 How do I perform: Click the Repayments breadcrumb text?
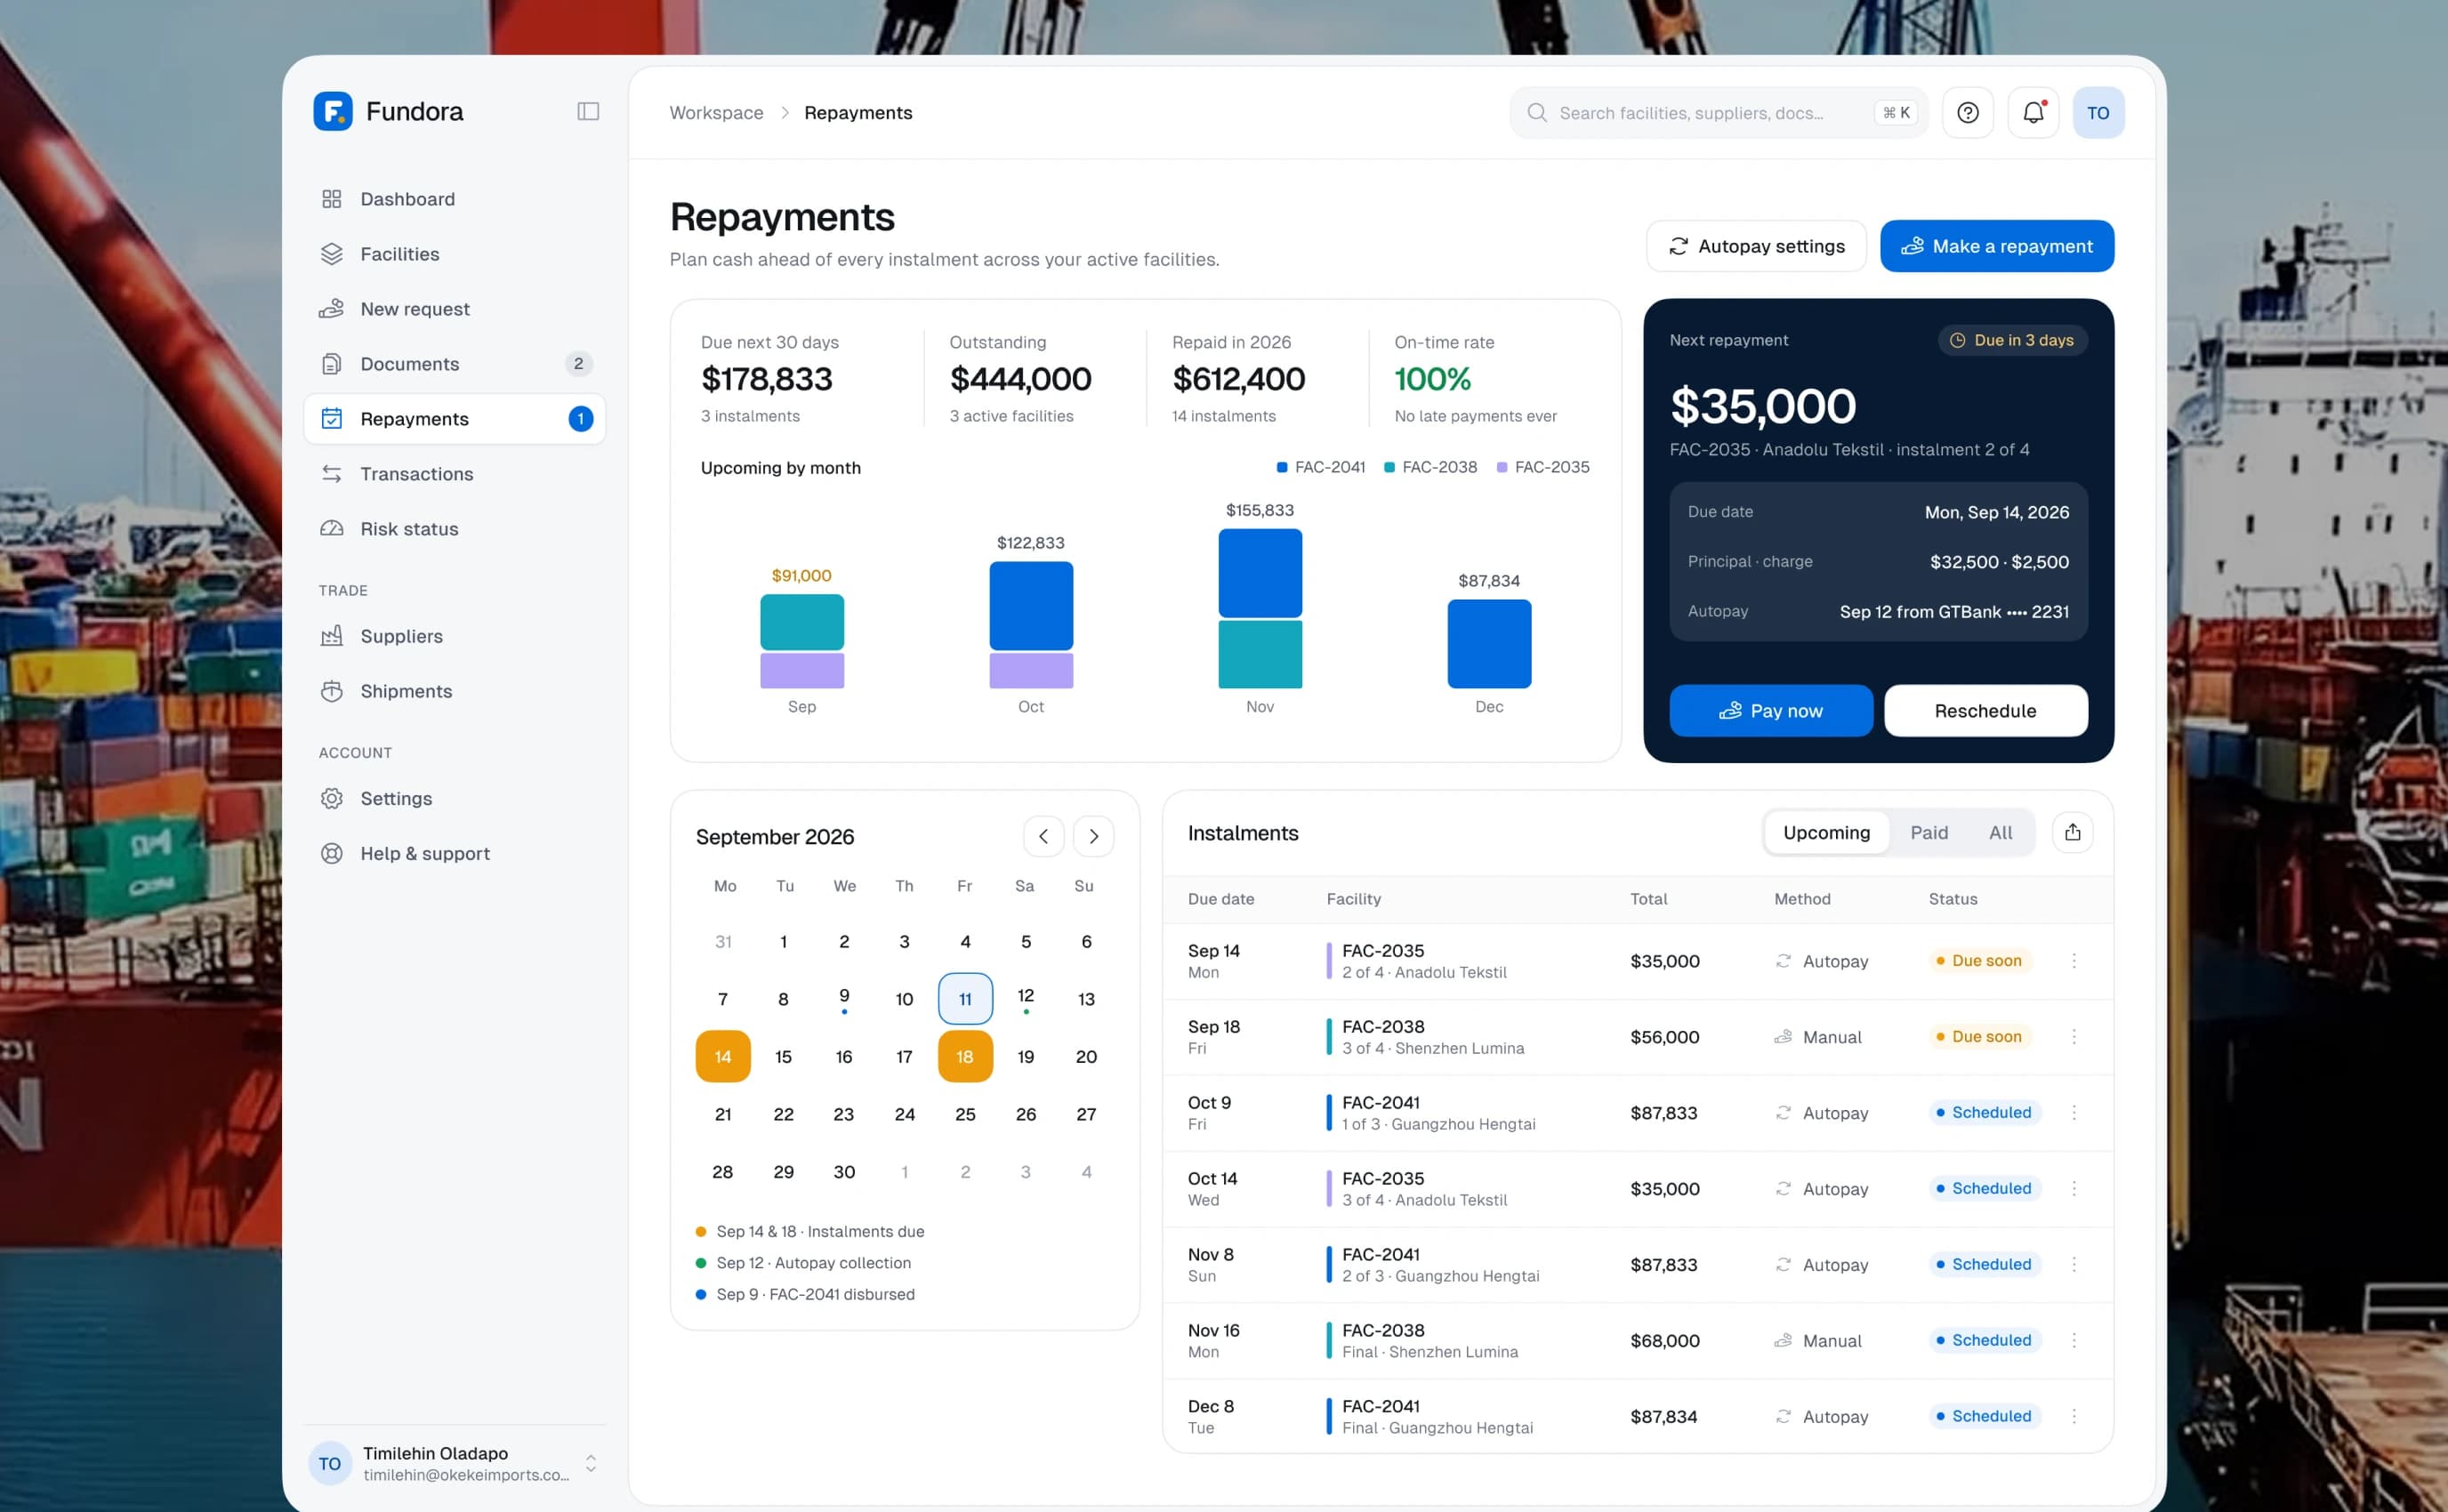coord(858,113)
